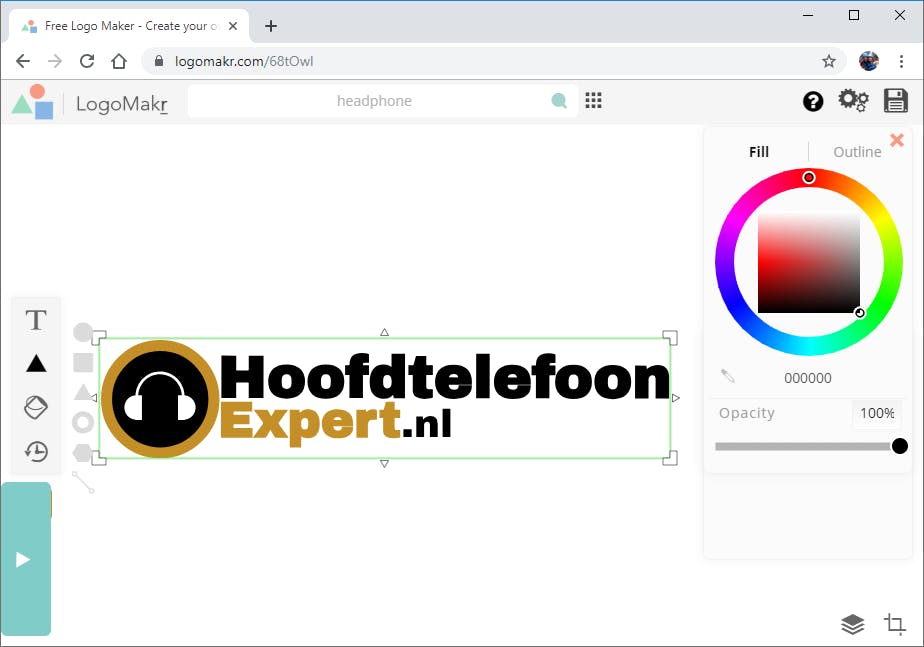Select the crop tool

tap(895, 623)
